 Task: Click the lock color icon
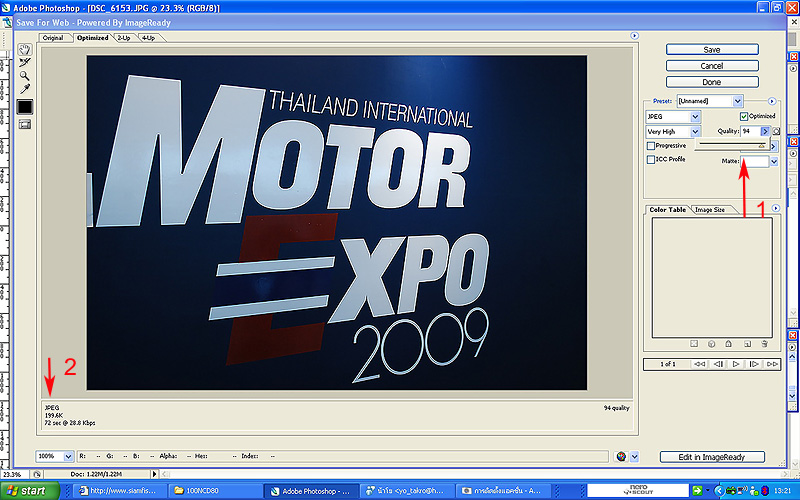729,344
